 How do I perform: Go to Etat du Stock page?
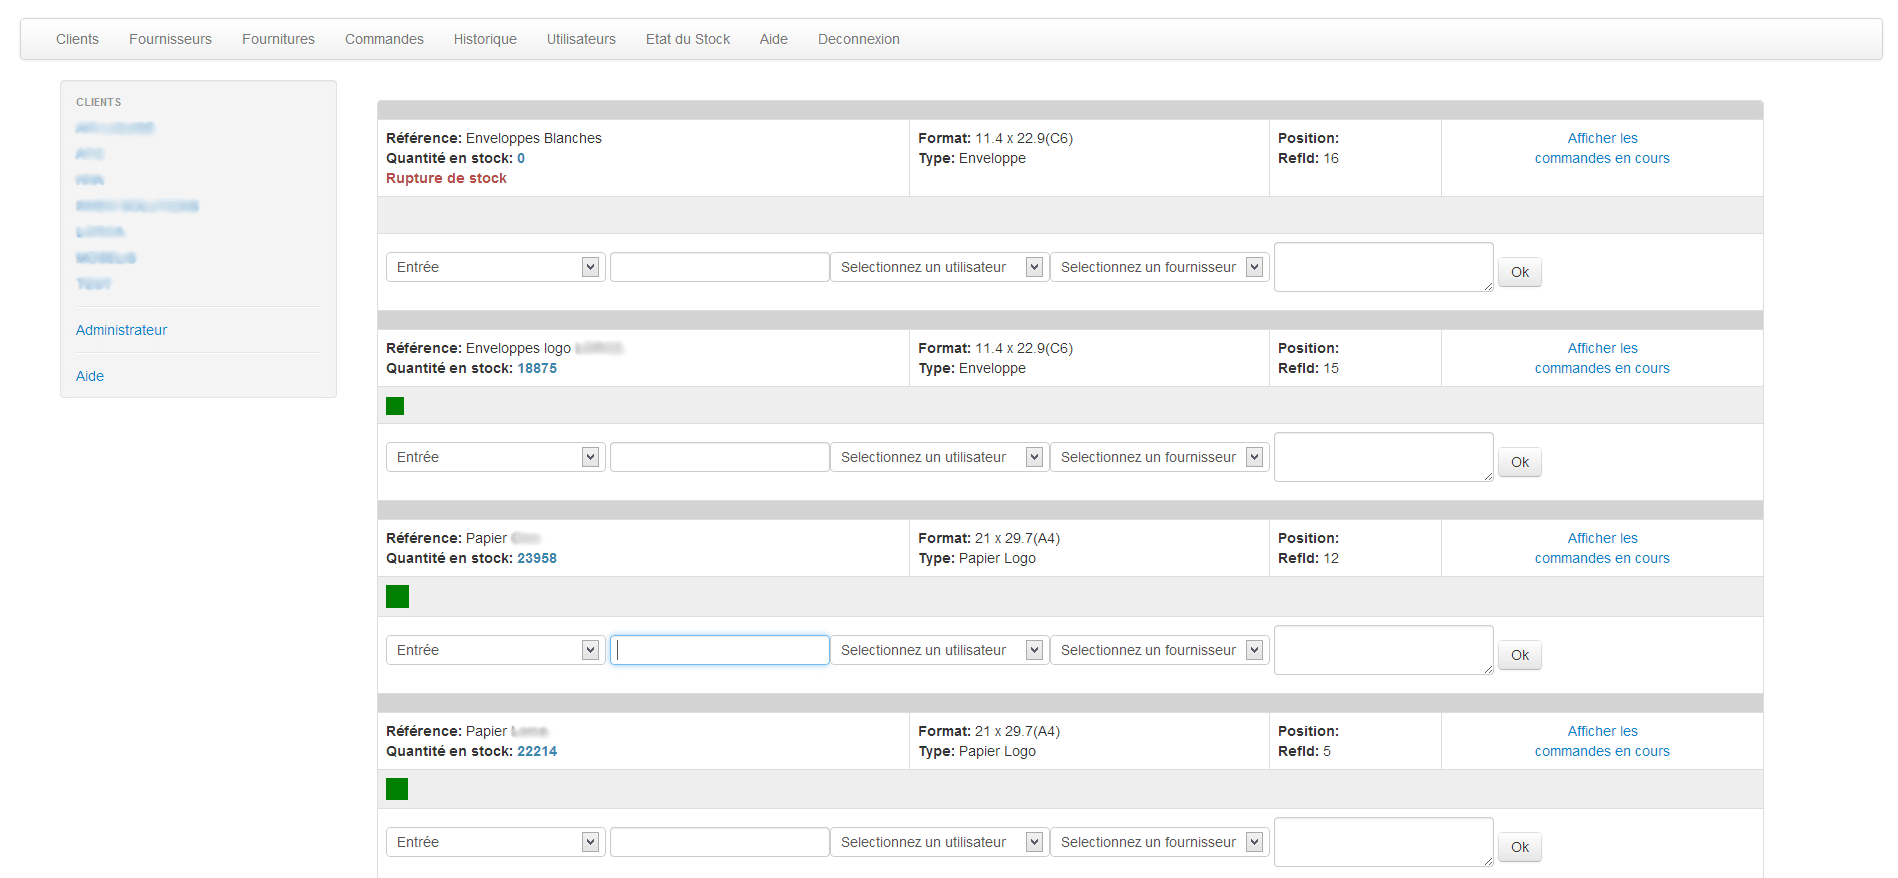pos(687,39)
